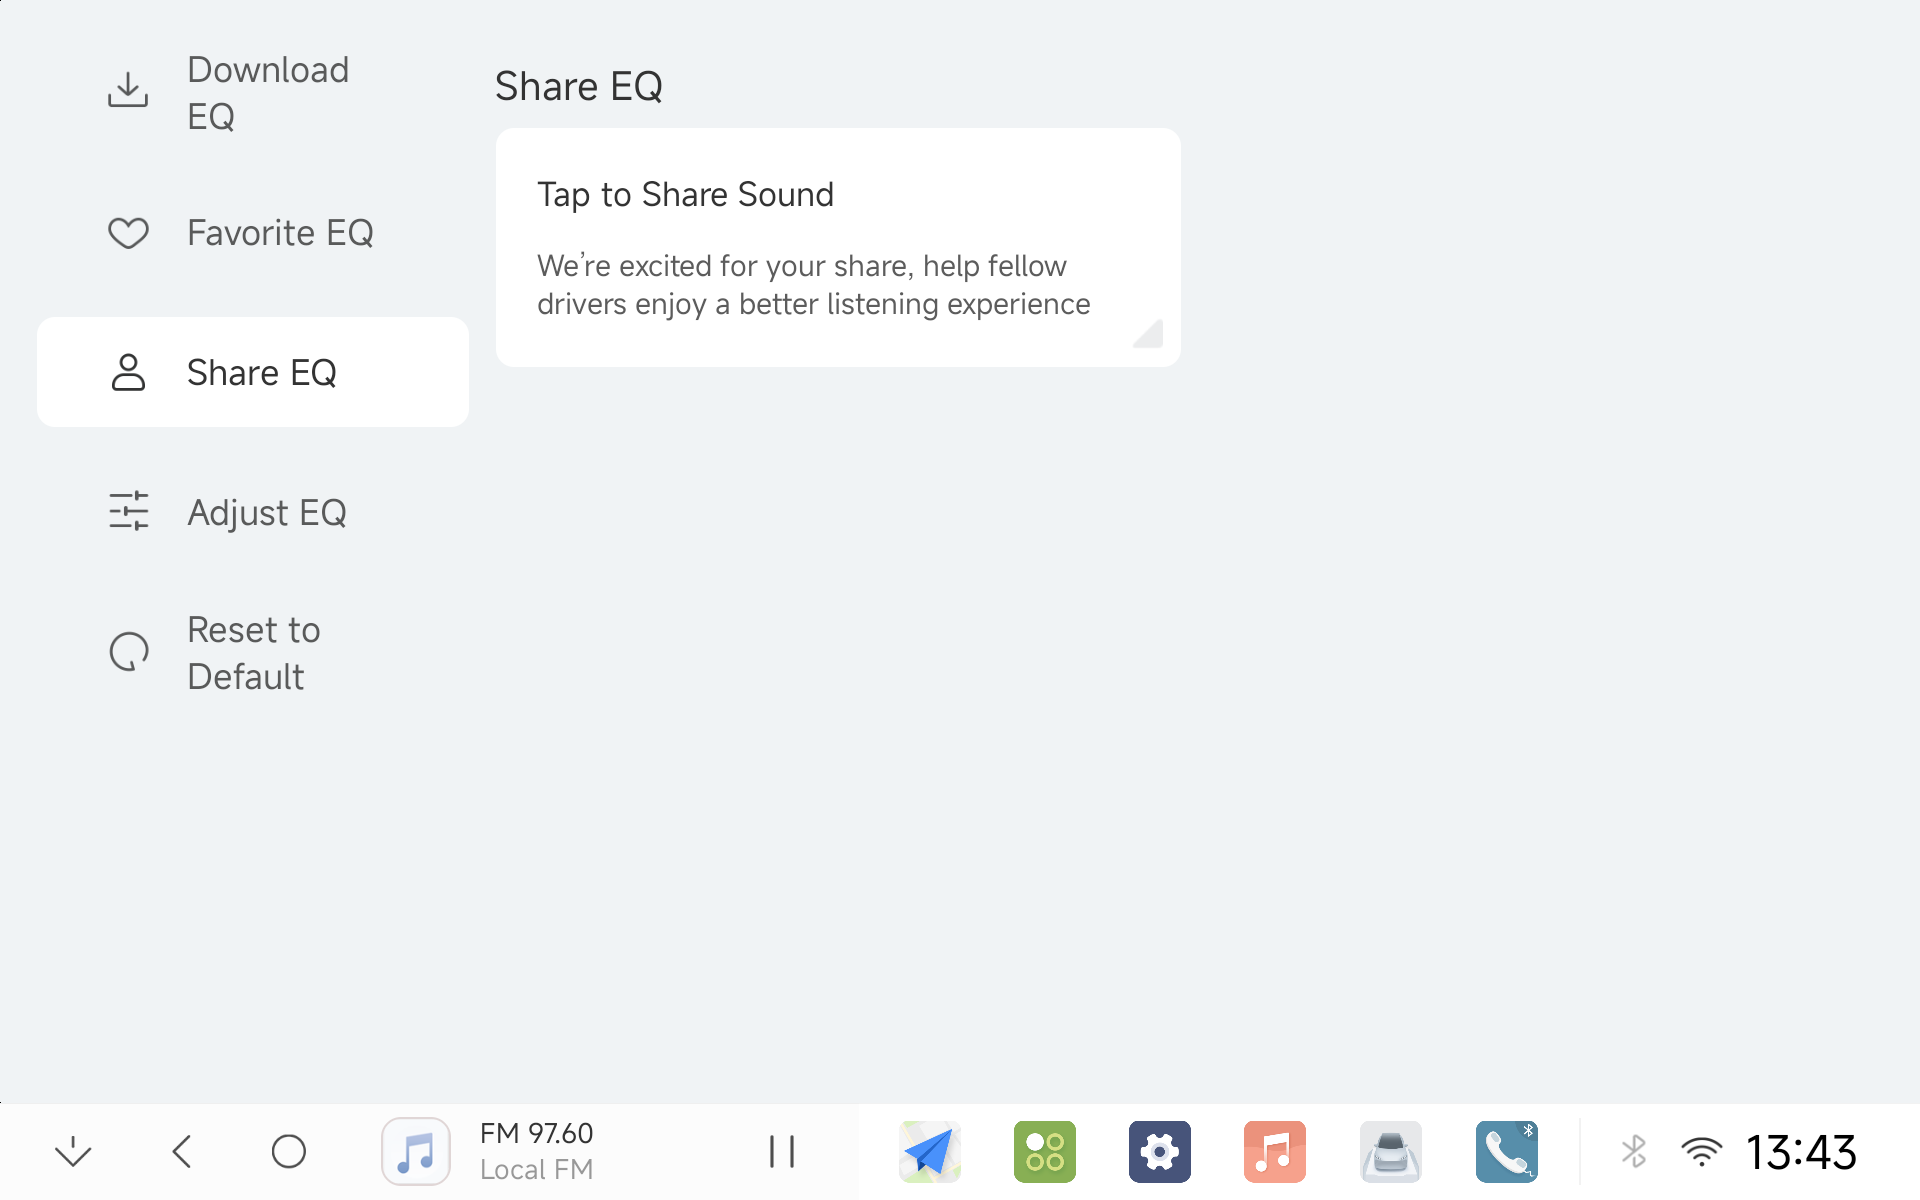Open the settings gear app
The height and width of the screenshot is (1200, 1920).
[1160, 1152]
